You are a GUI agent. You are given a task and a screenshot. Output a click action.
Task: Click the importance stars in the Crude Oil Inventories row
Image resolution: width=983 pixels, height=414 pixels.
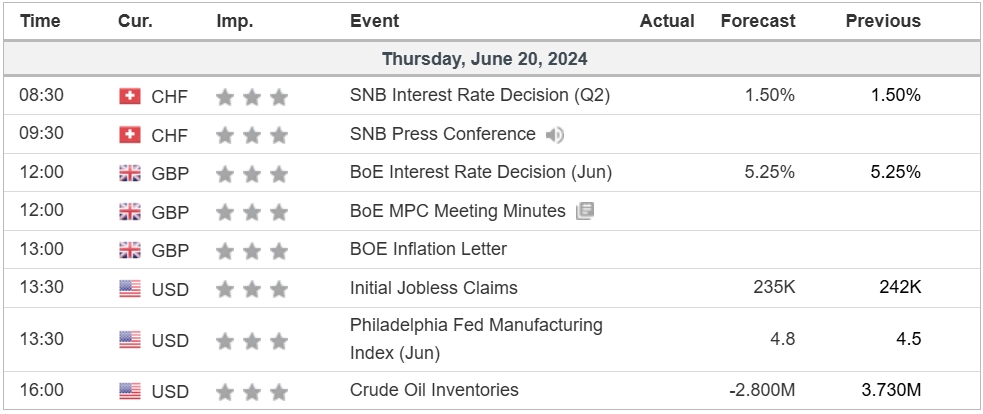[x=251, y=391]
